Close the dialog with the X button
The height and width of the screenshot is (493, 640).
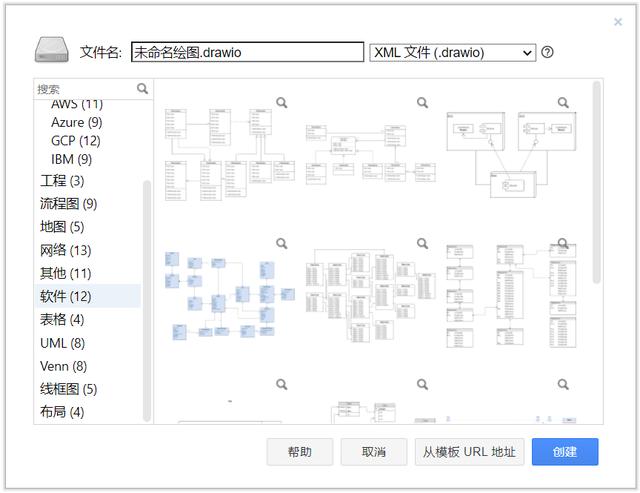pos(618,22)
